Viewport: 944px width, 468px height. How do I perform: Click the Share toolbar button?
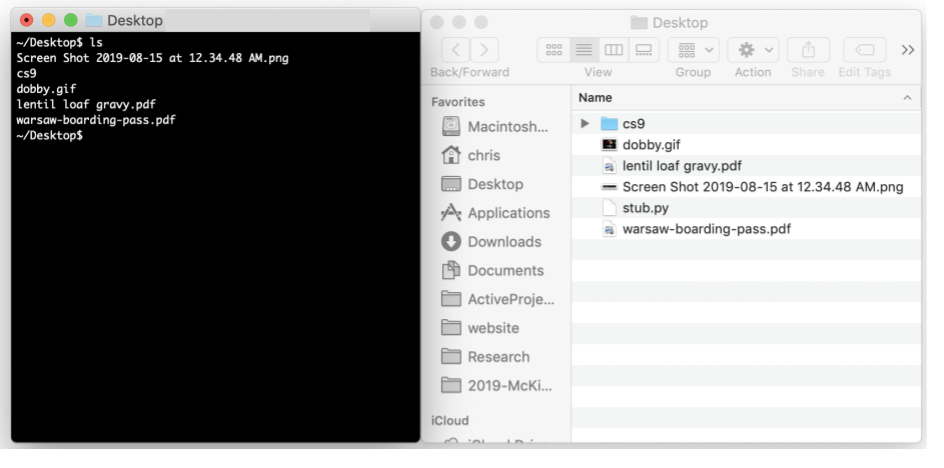click(808, 50)
